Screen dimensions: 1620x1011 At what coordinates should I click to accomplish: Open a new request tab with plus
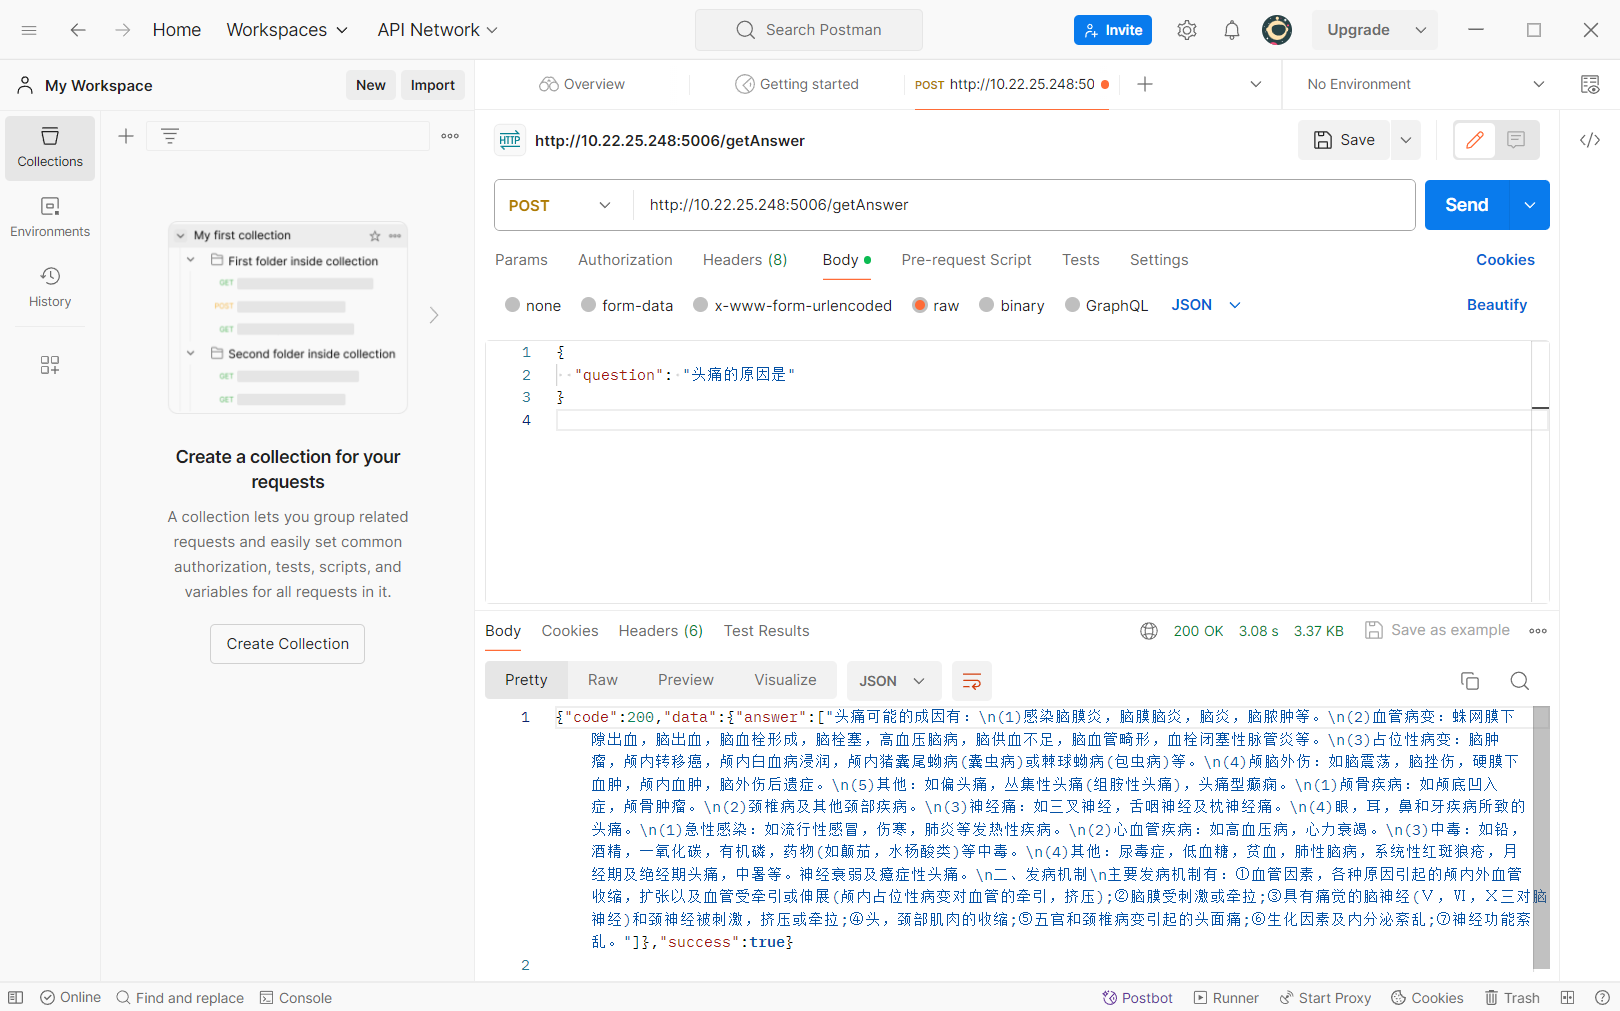click(1145, 84)
